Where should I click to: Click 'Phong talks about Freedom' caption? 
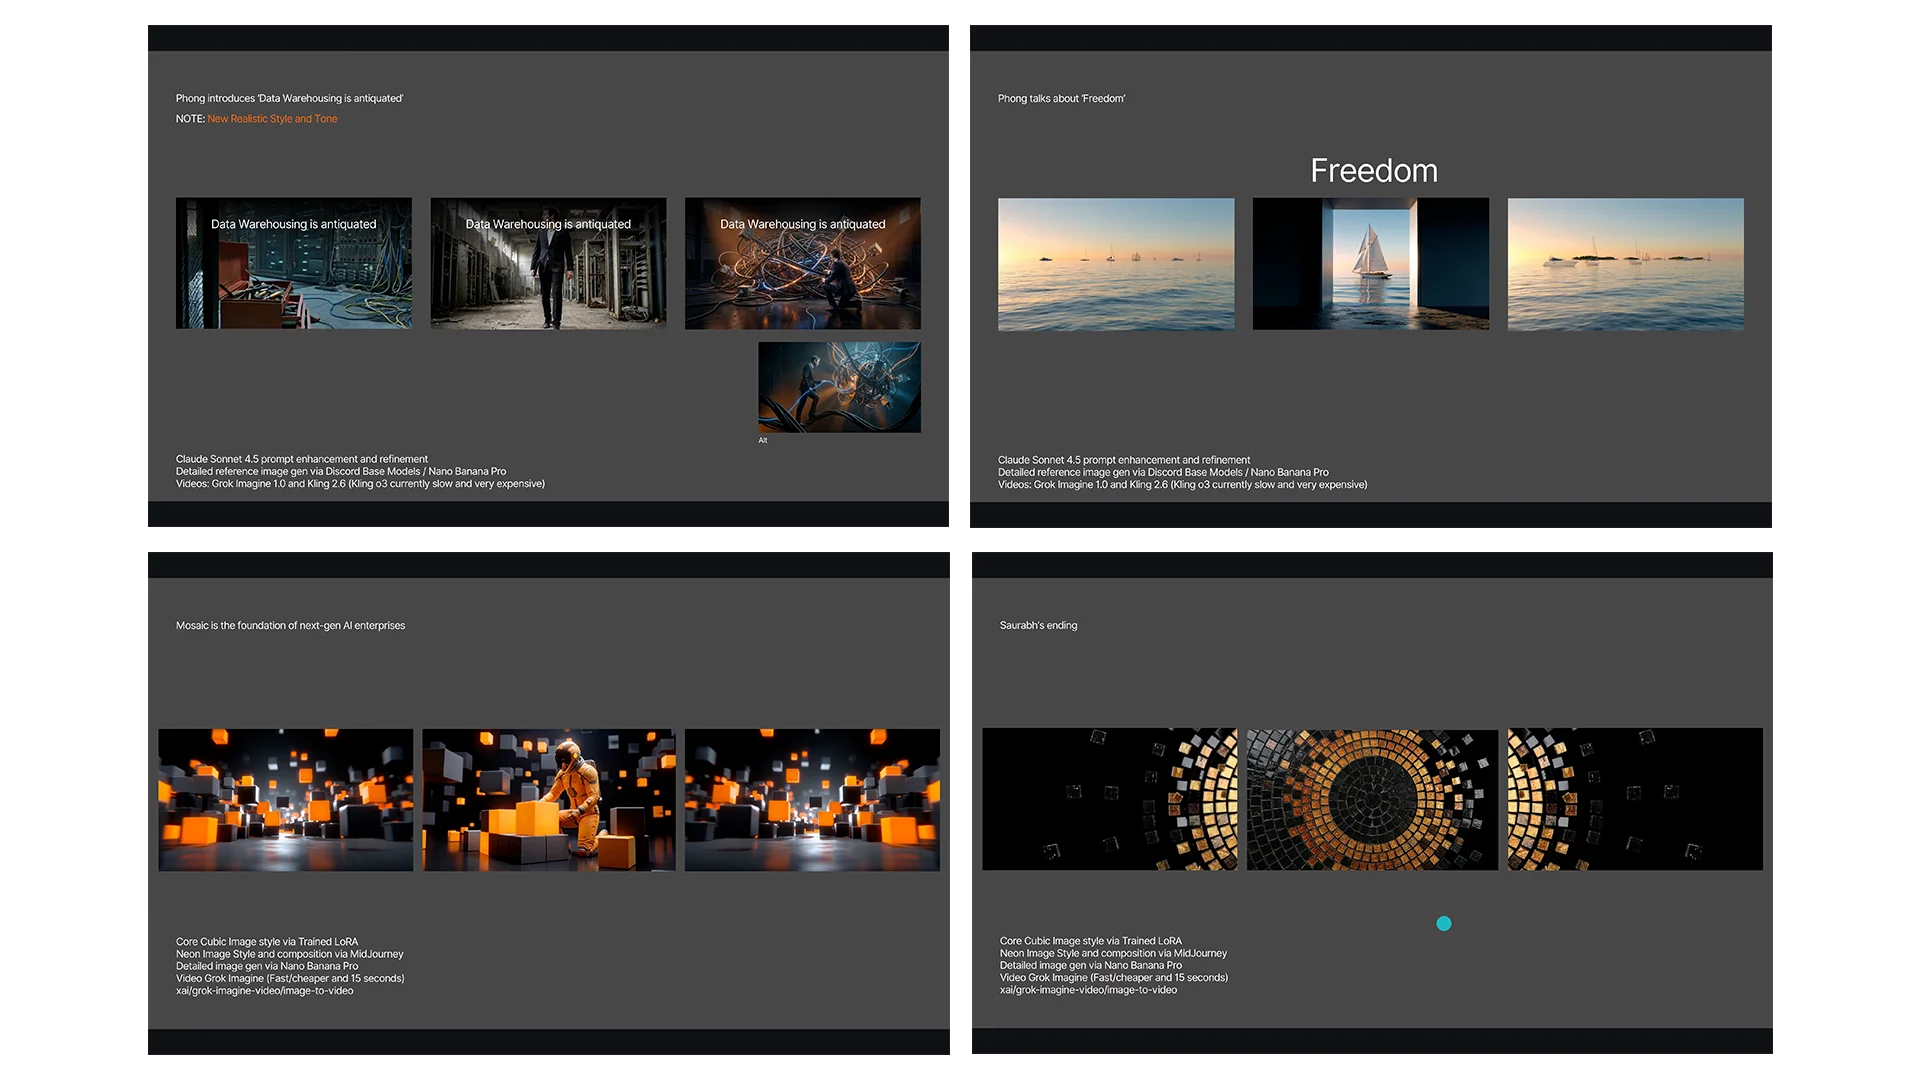coord(1061,98)
